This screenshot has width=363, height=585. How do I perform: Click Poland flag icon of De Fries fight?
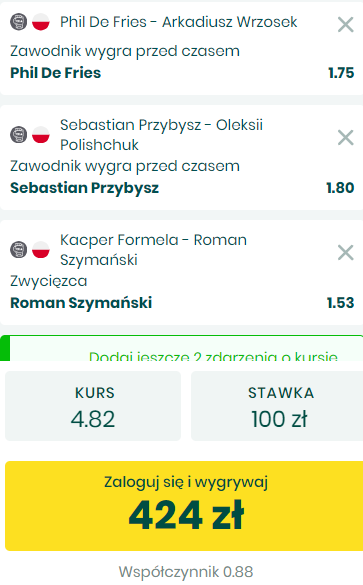pyautogui.click(x=41, y=22)
